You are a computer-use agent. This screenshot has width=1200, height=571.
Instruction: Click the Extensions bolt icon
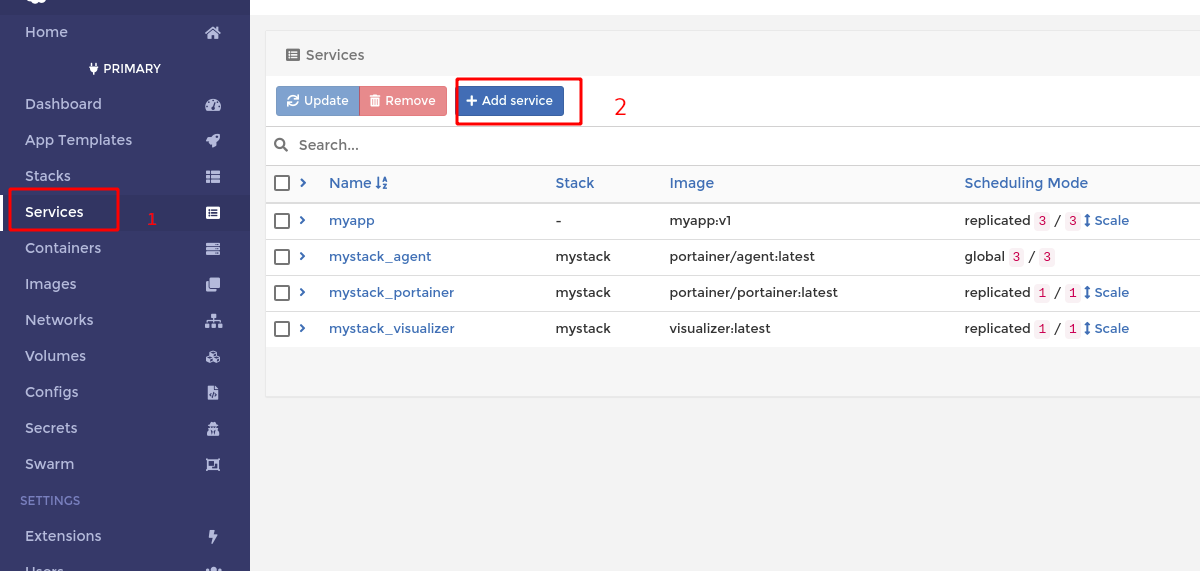tap(212, 536)
